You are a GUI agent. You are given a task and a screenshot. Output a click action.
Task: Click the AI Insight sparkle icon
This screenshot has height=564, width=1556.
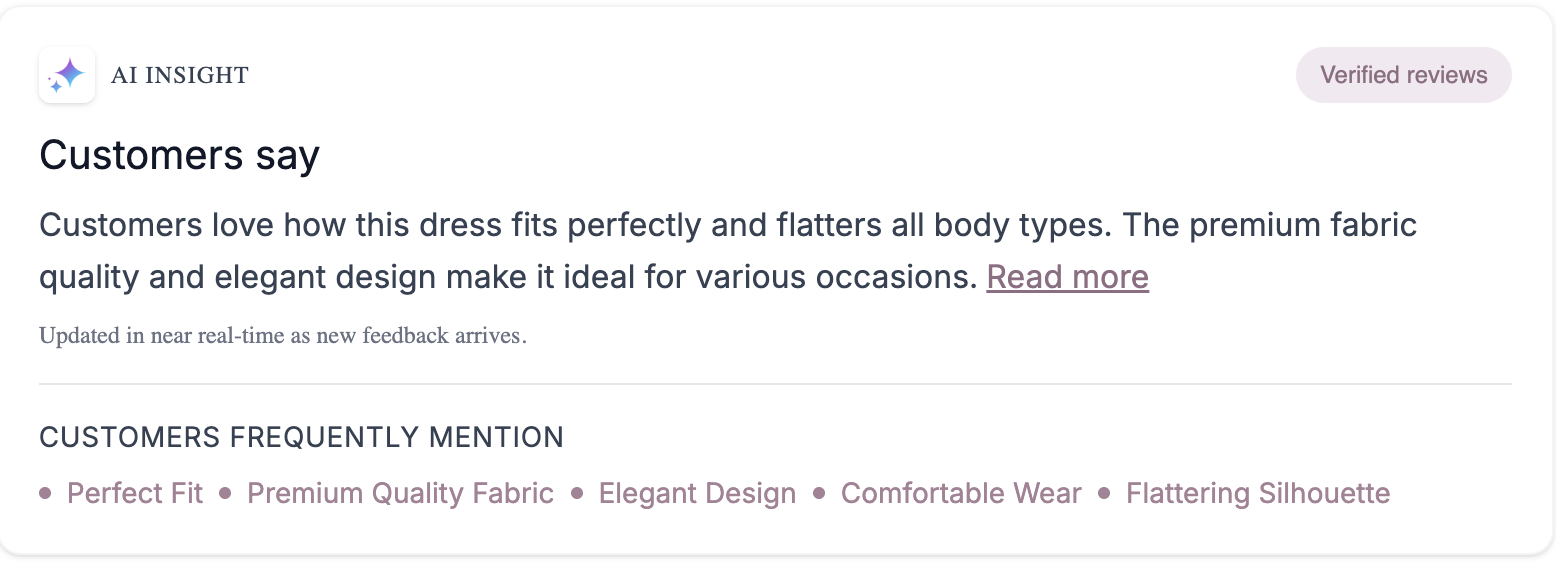67,75
